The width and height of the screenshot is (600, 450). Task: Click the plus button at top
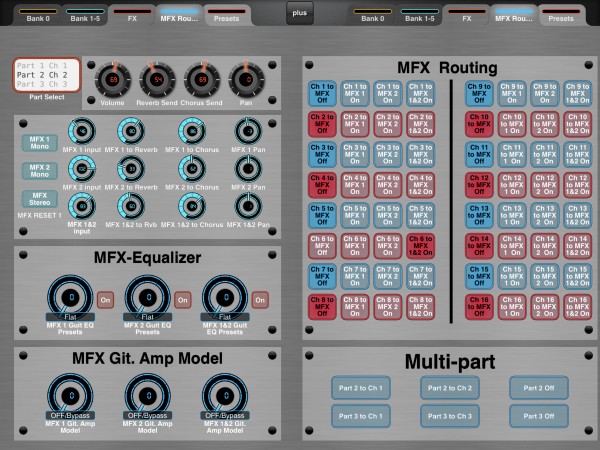pos(300,13)
